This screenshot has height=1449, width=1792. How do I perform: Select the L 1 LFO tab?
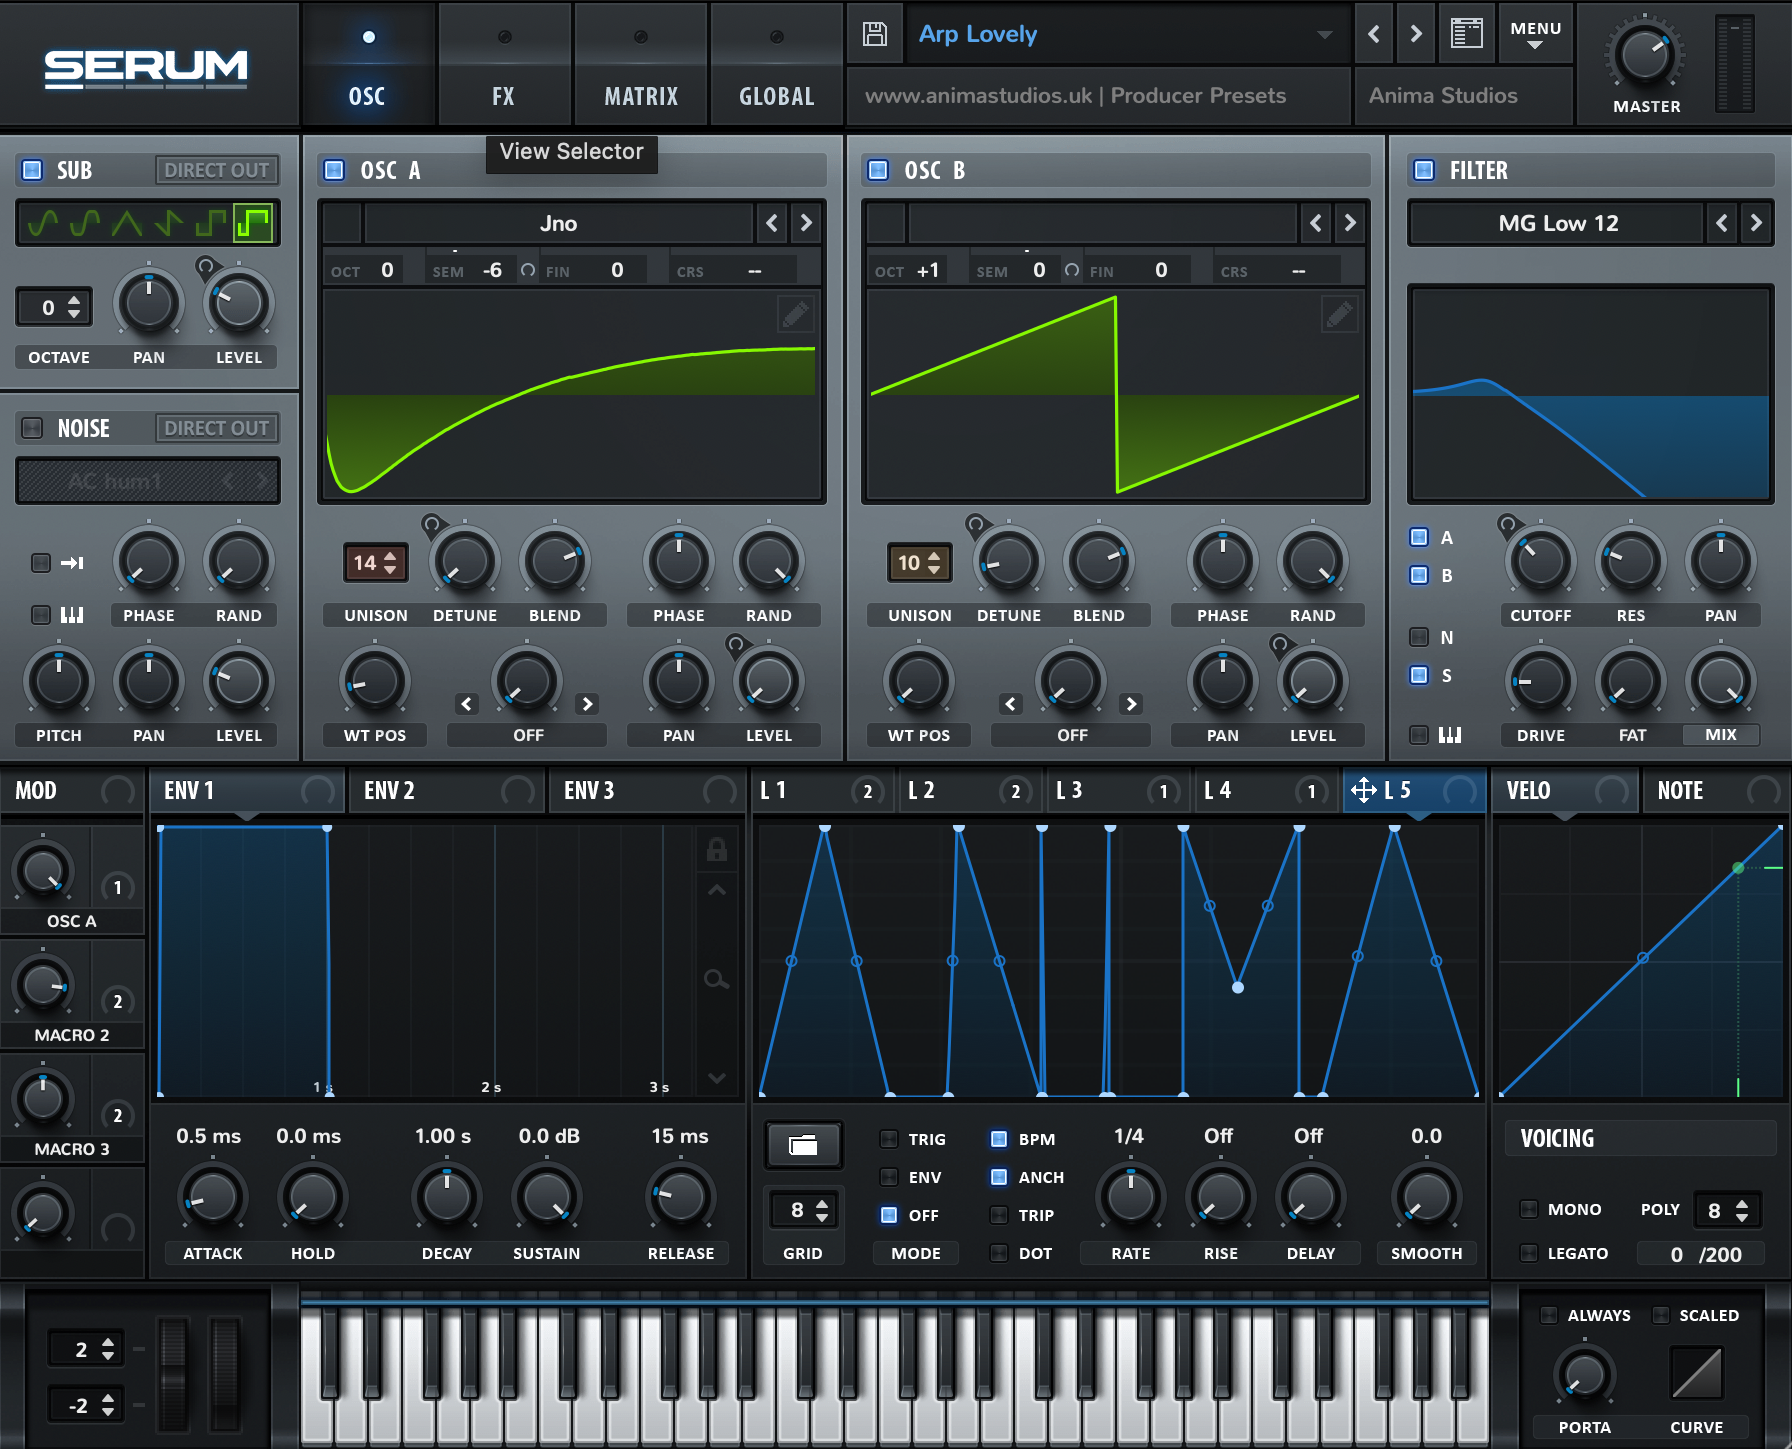(822, 791)
